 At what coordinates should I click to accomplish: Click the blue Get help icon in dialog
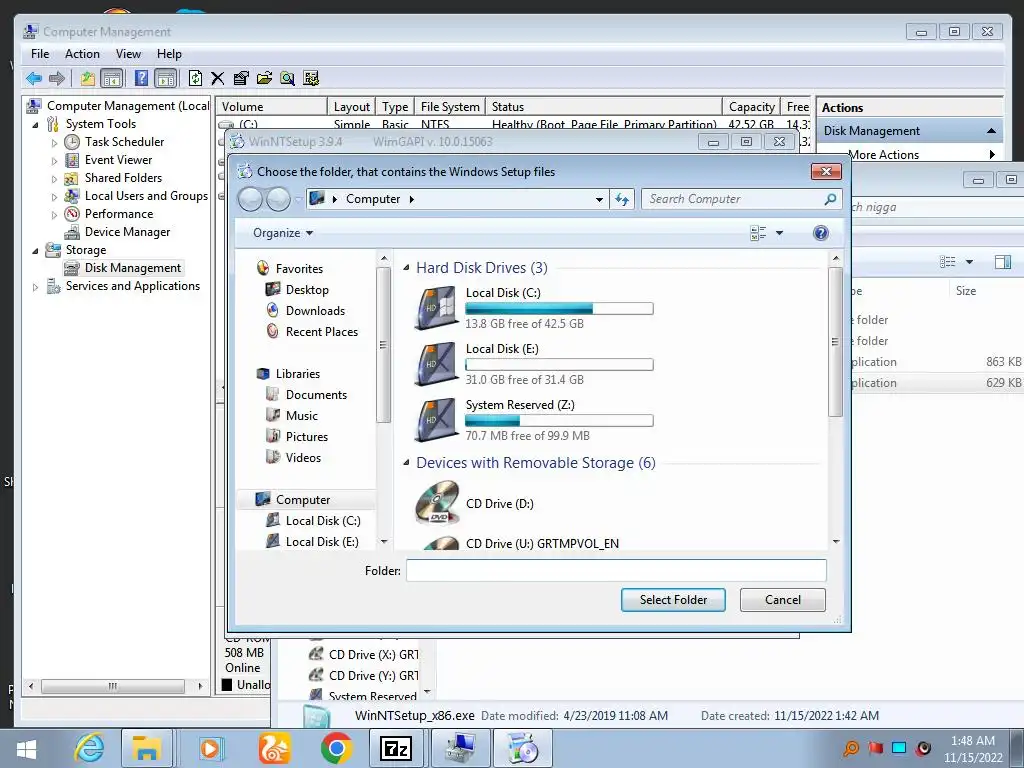point(821,233)
